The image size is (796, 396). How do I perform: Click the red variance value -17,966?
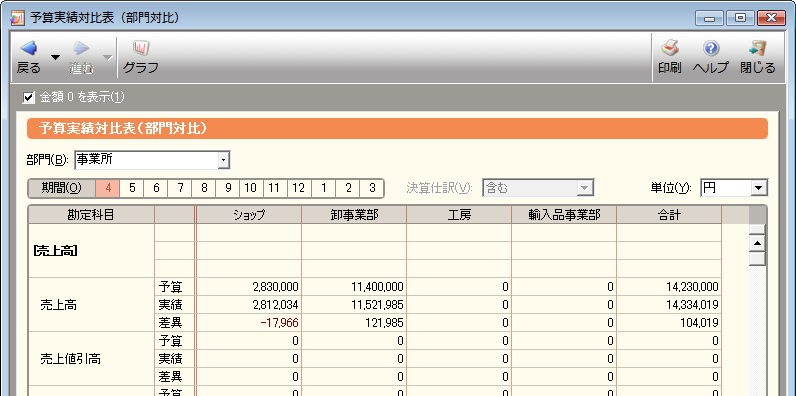pos(280,323)
